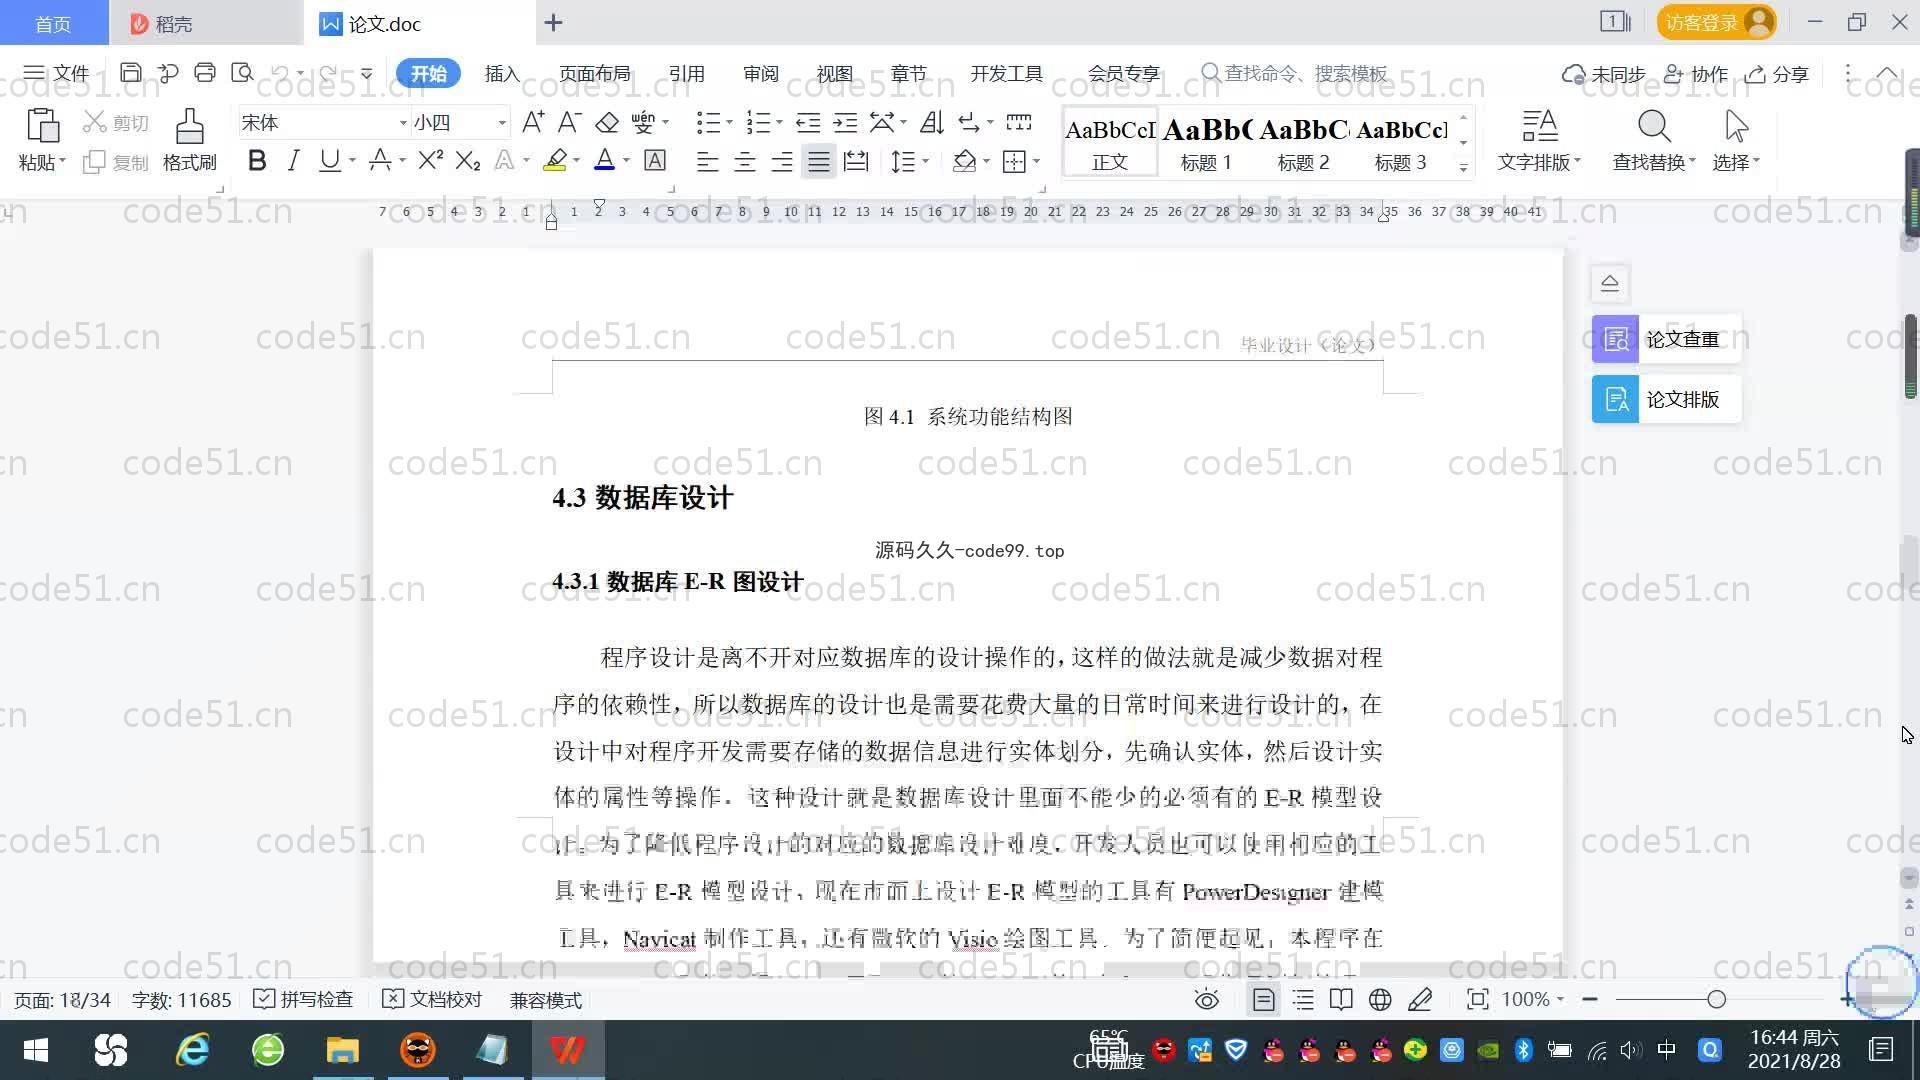Open the 插入 ribbon tab
The height and width of the screenshot is (1080, 1920).
click(x=502, y=74)
